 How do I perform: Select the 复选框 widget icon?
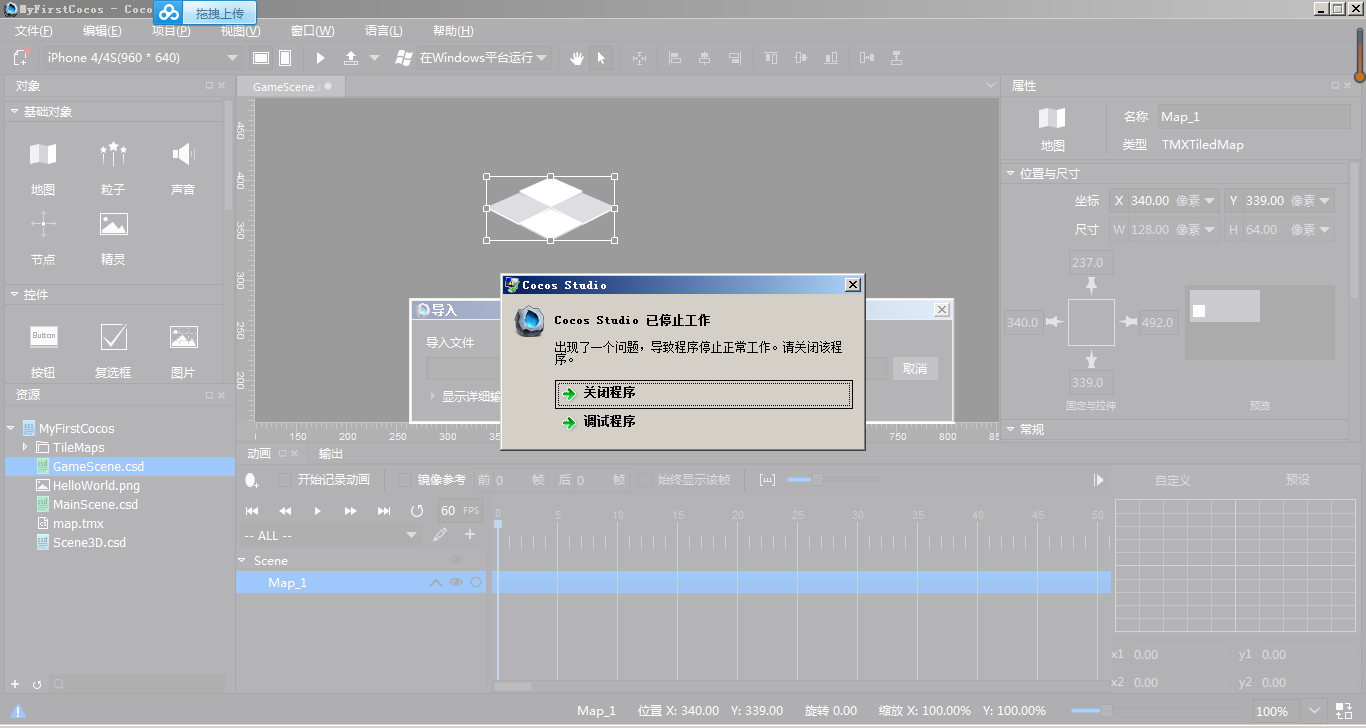[x=113, y=337]
